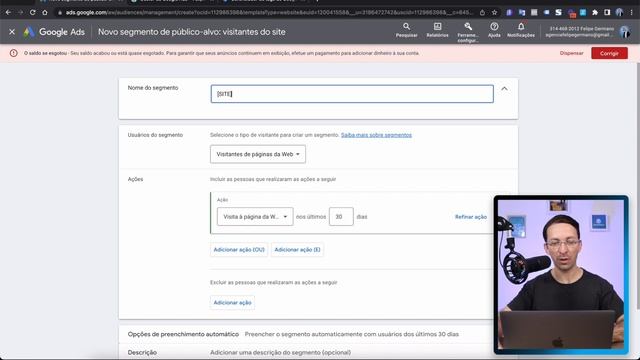Dismiss the balance warning via Dispensar
The image size is (640, 360).
[x=571, y=53]
